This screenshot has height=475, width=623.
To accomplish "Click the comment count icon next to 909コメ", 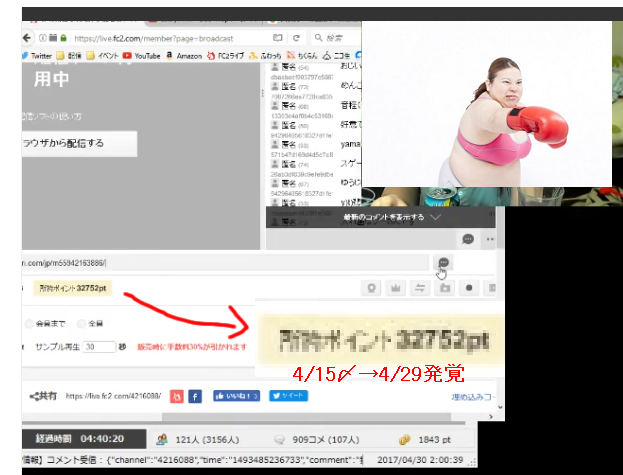I will coord(280,440).
